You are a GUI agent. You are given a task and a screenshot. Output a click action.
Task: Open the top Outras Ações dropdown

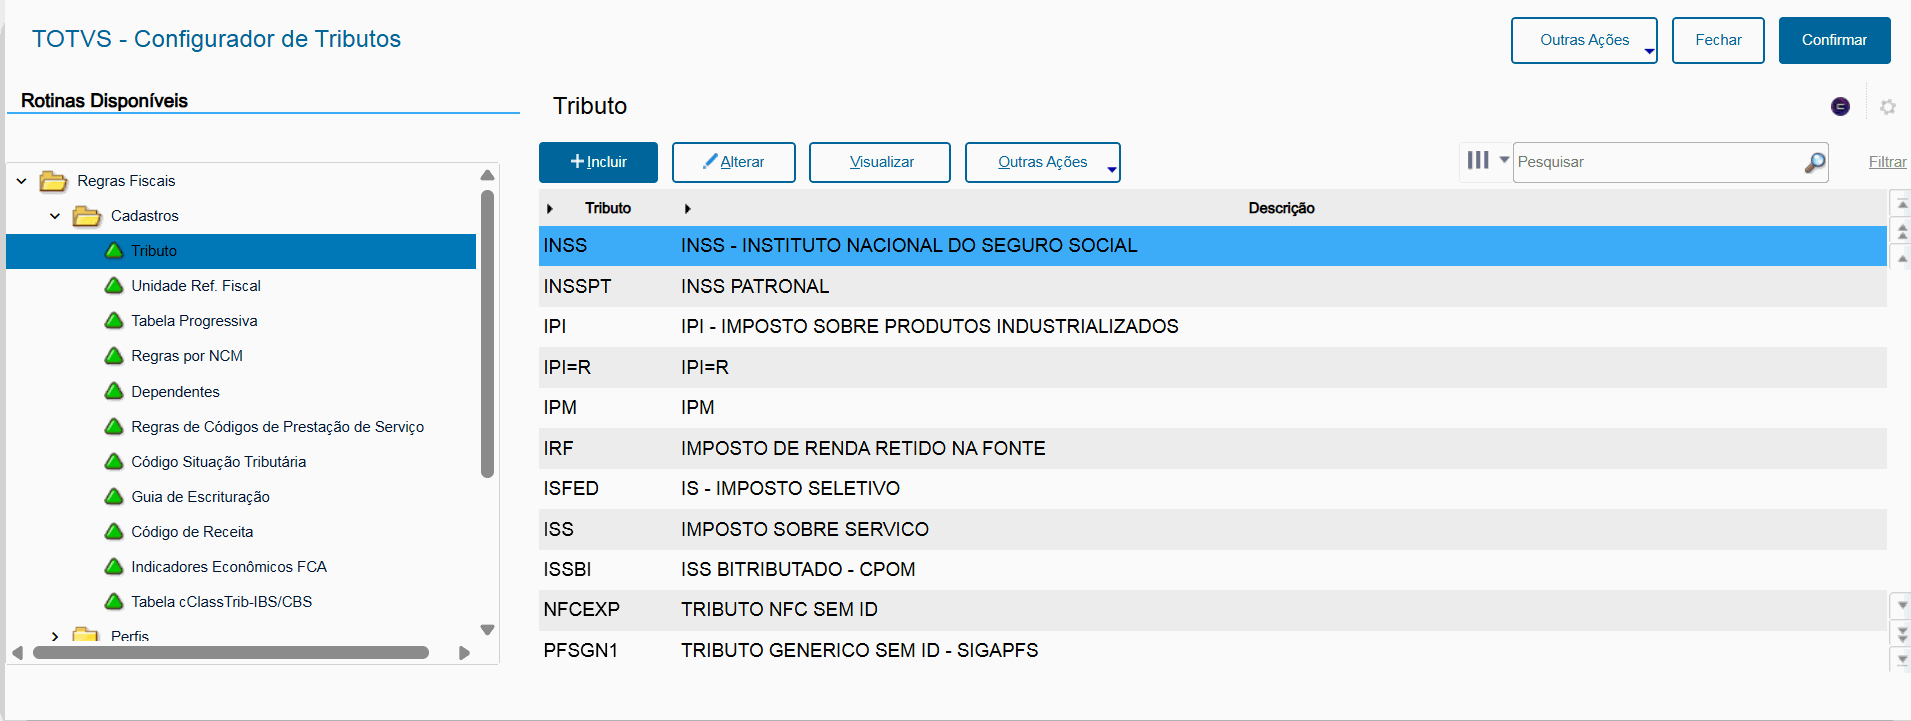(x=1584, y=40)
